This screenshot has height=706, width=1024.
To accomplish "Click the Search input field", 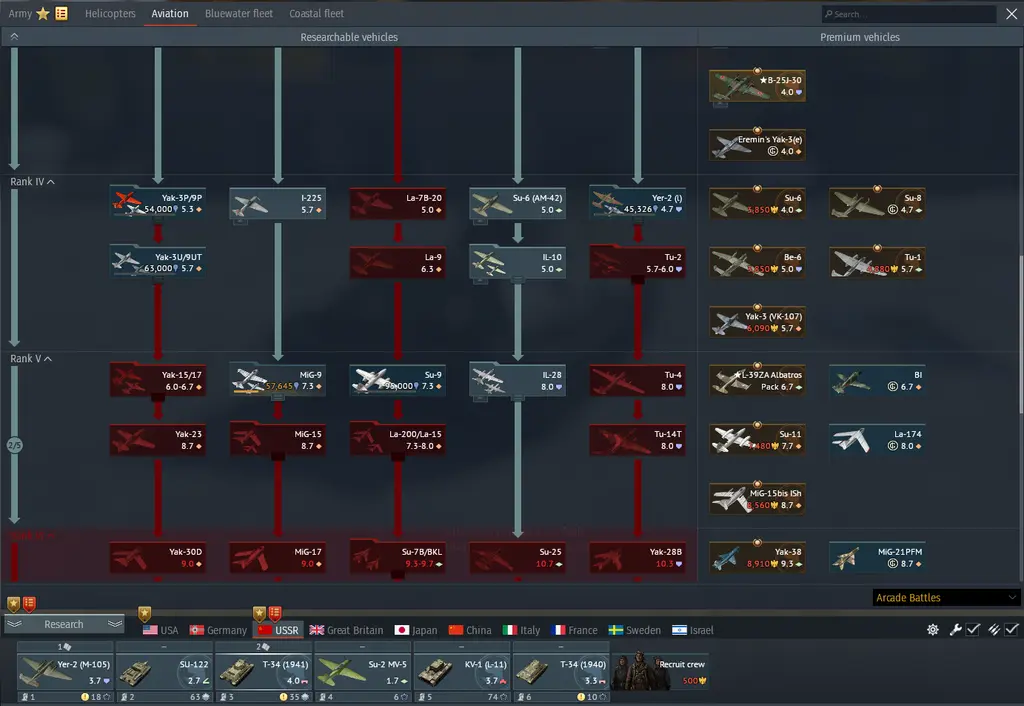I will [909, 14].
